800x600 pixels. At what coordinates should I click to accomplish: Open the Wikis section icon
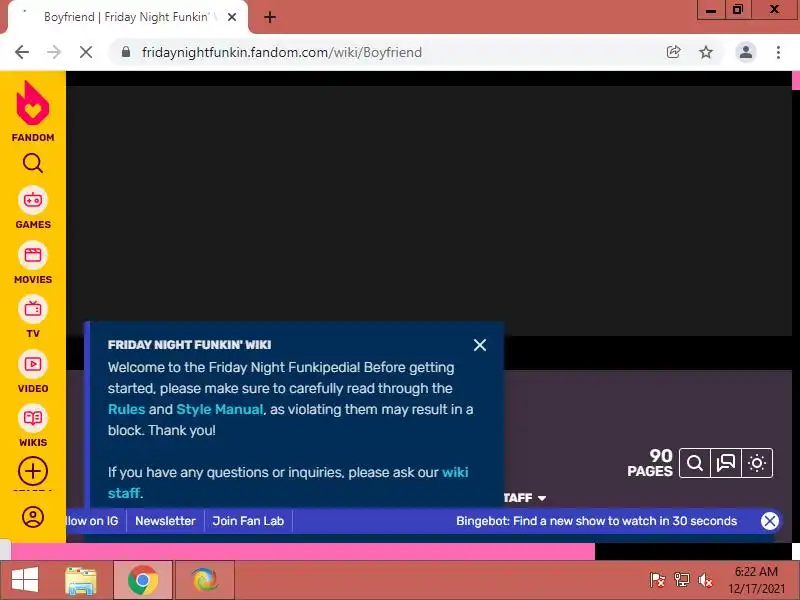[x=33, y=418]
